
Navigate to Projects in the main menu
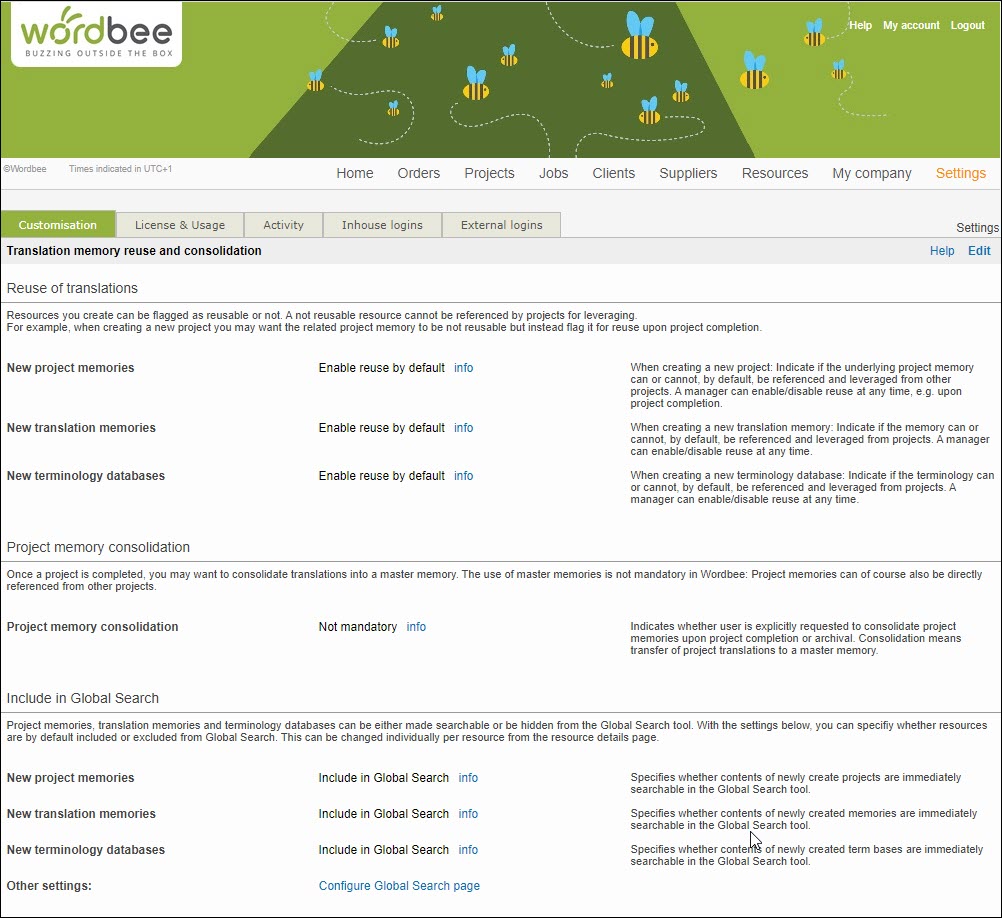click(x=489, y=173)
